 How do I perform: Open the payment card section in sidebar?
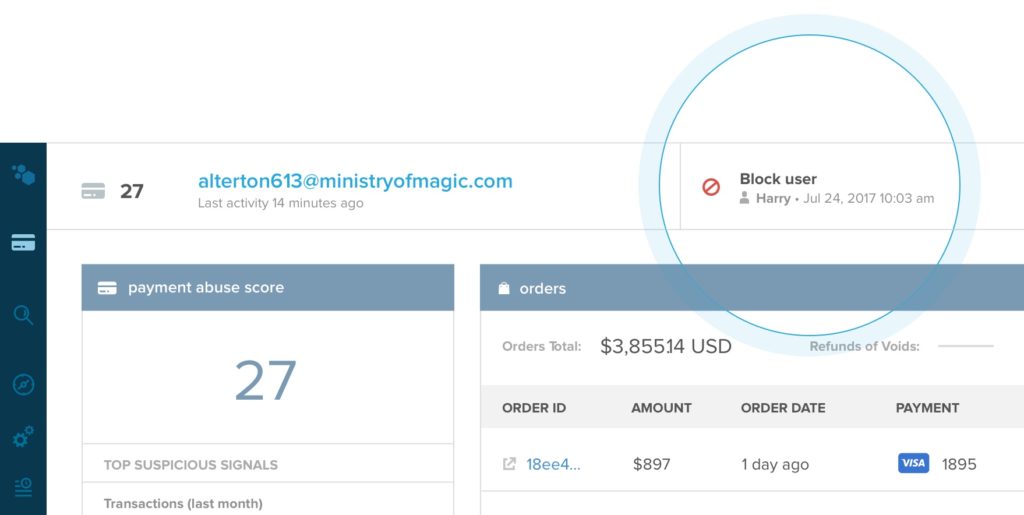coord(23,242)
